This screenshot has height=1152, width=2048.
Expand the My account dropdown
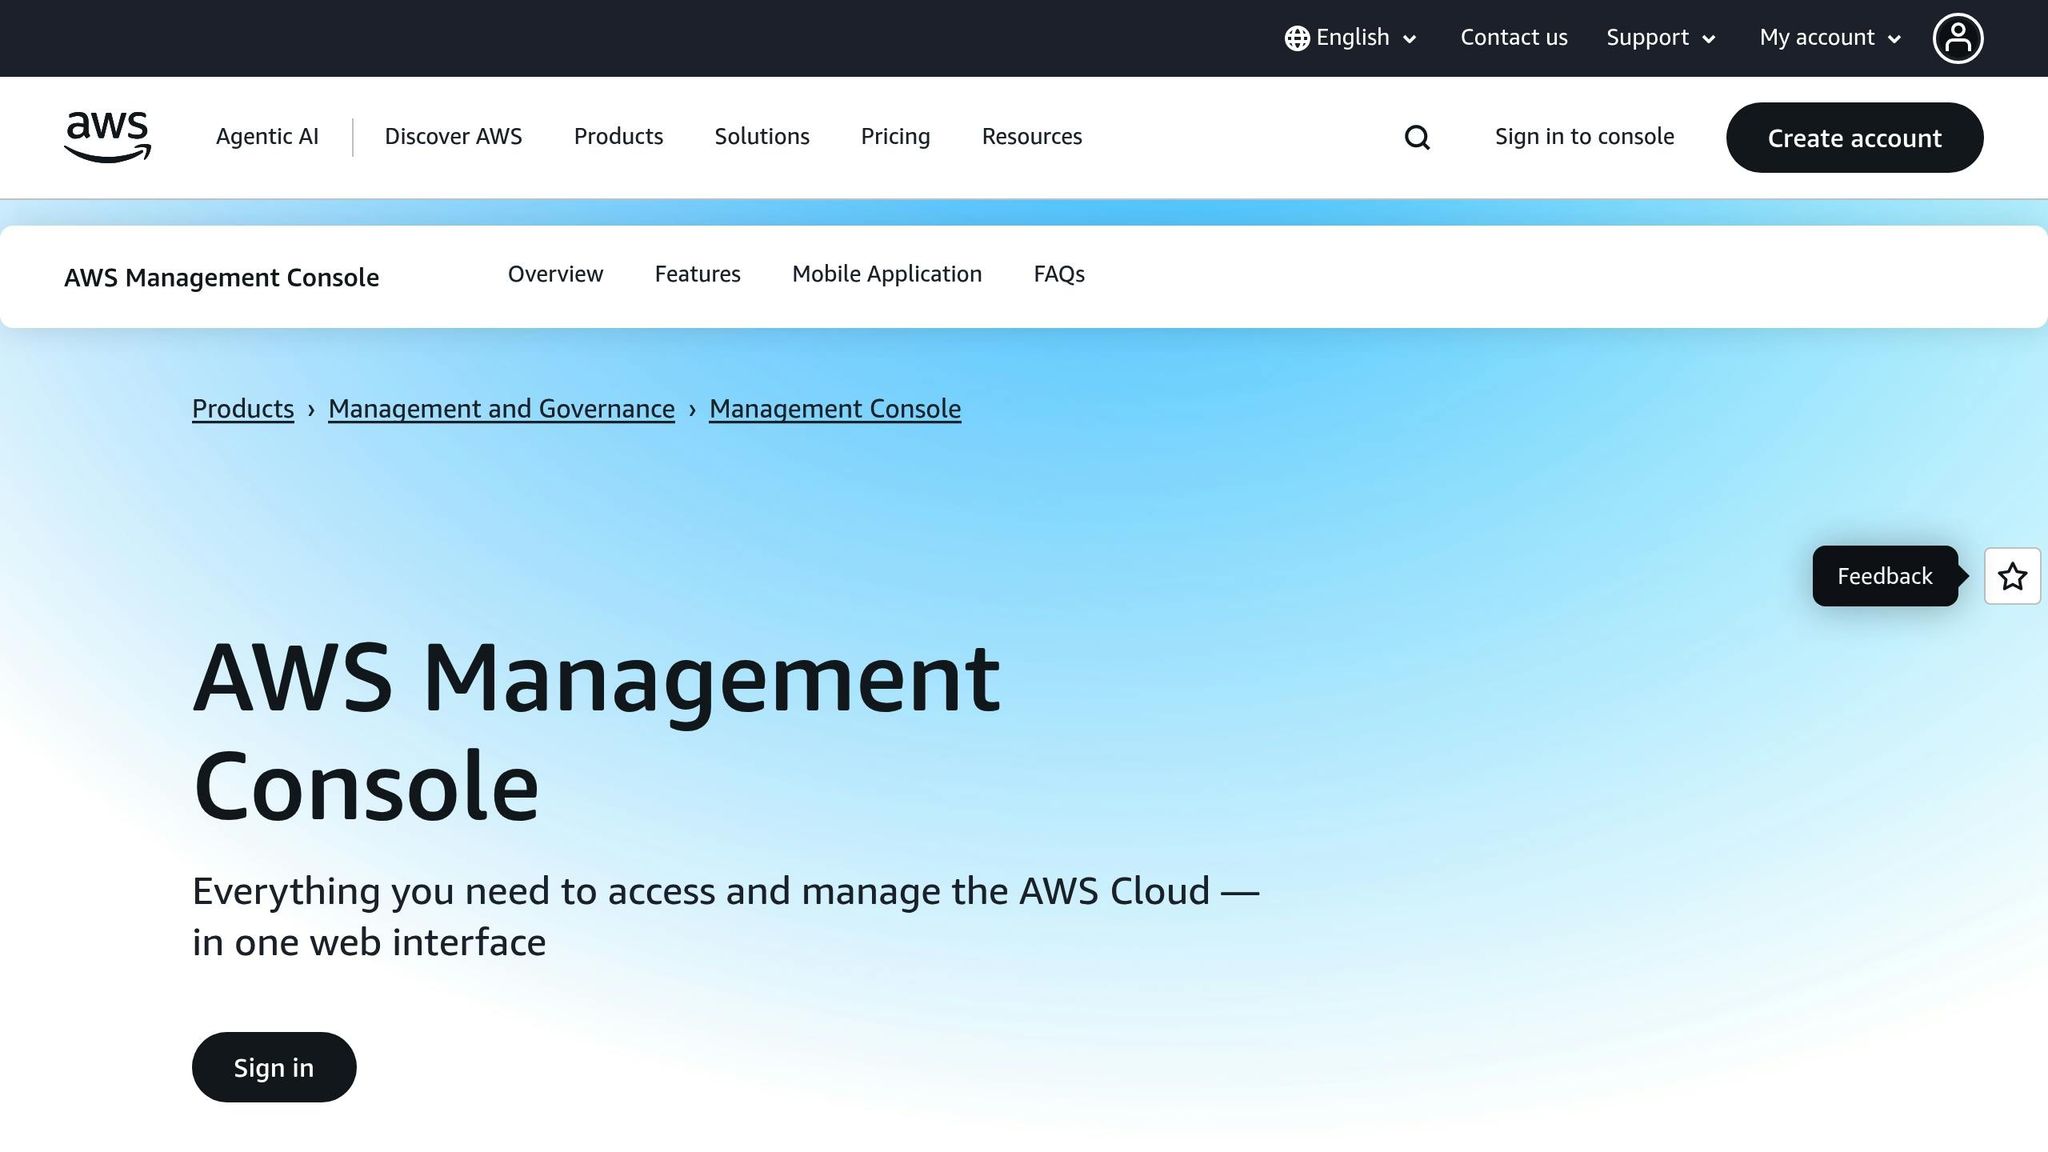[1830, 38]
